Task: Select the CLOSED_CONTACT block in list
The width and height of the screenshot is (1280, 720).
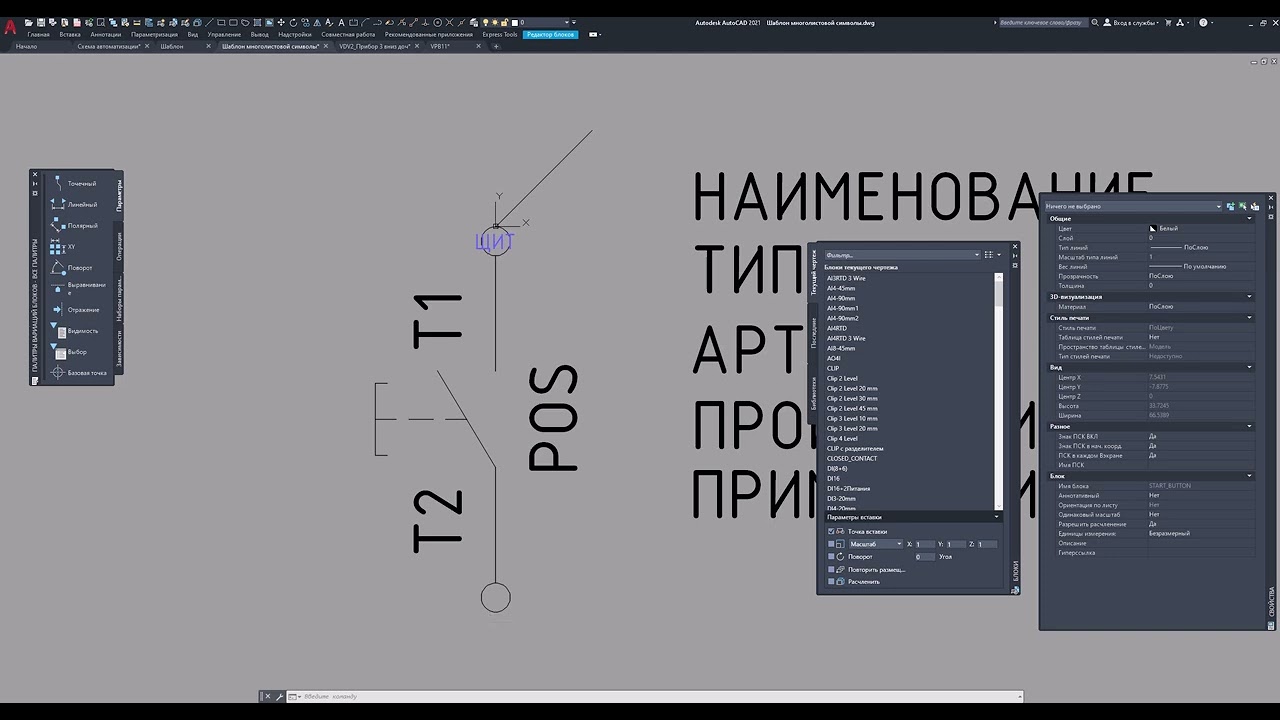Action: pyautogui.click(x=852, y=458)
